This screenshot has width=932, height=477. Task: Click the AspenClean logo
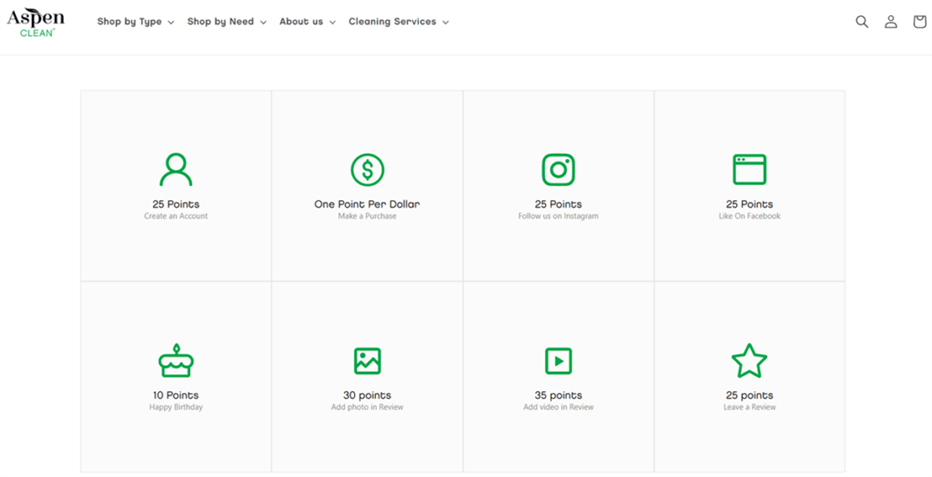[36, 22]
